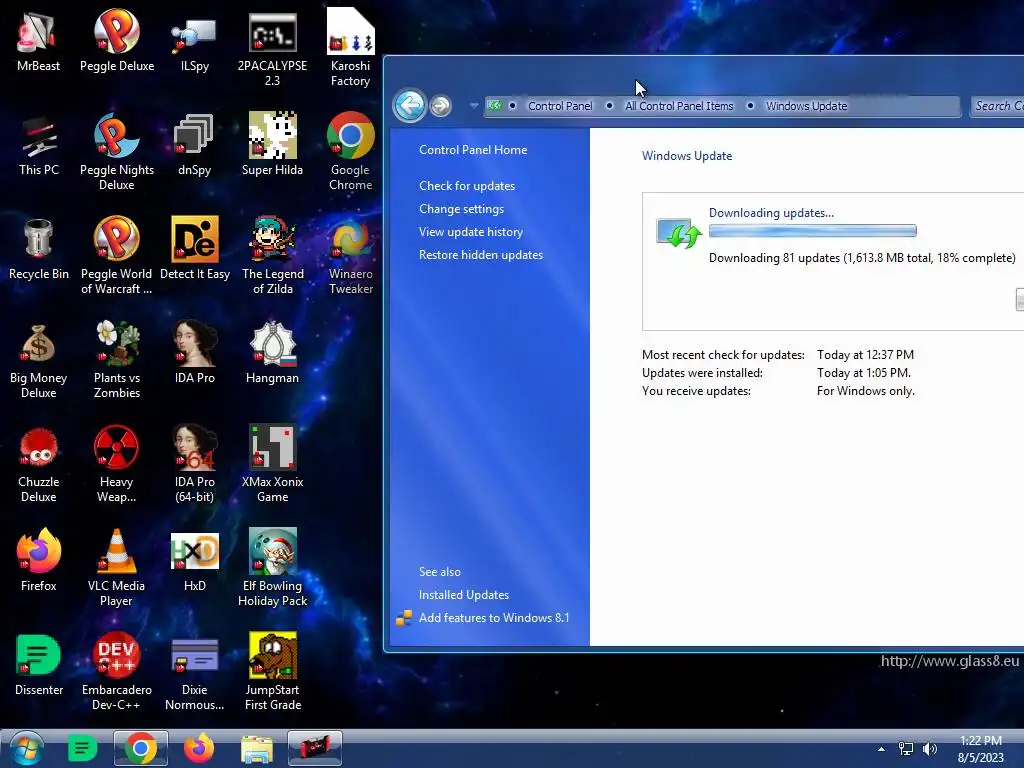Expand the dropdown before Control Panel breadcrumb
Image resolution: width=1024 pixels, height=768 pixels.
[513, 106]
